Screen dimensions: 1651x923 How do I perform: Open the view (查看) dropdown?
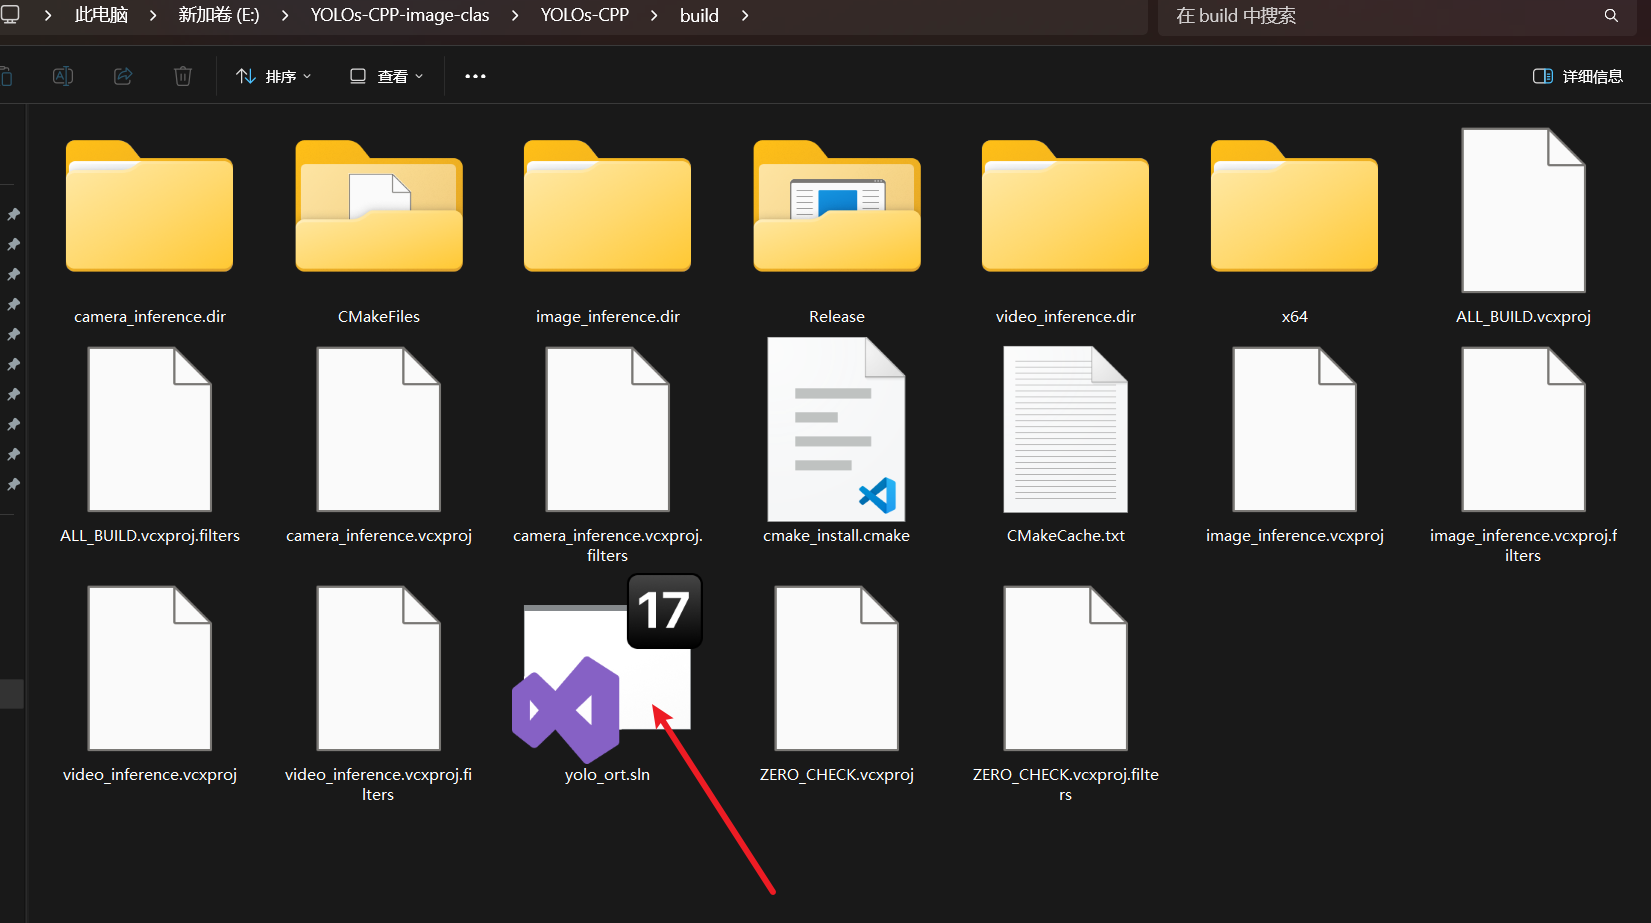point(386,76)
